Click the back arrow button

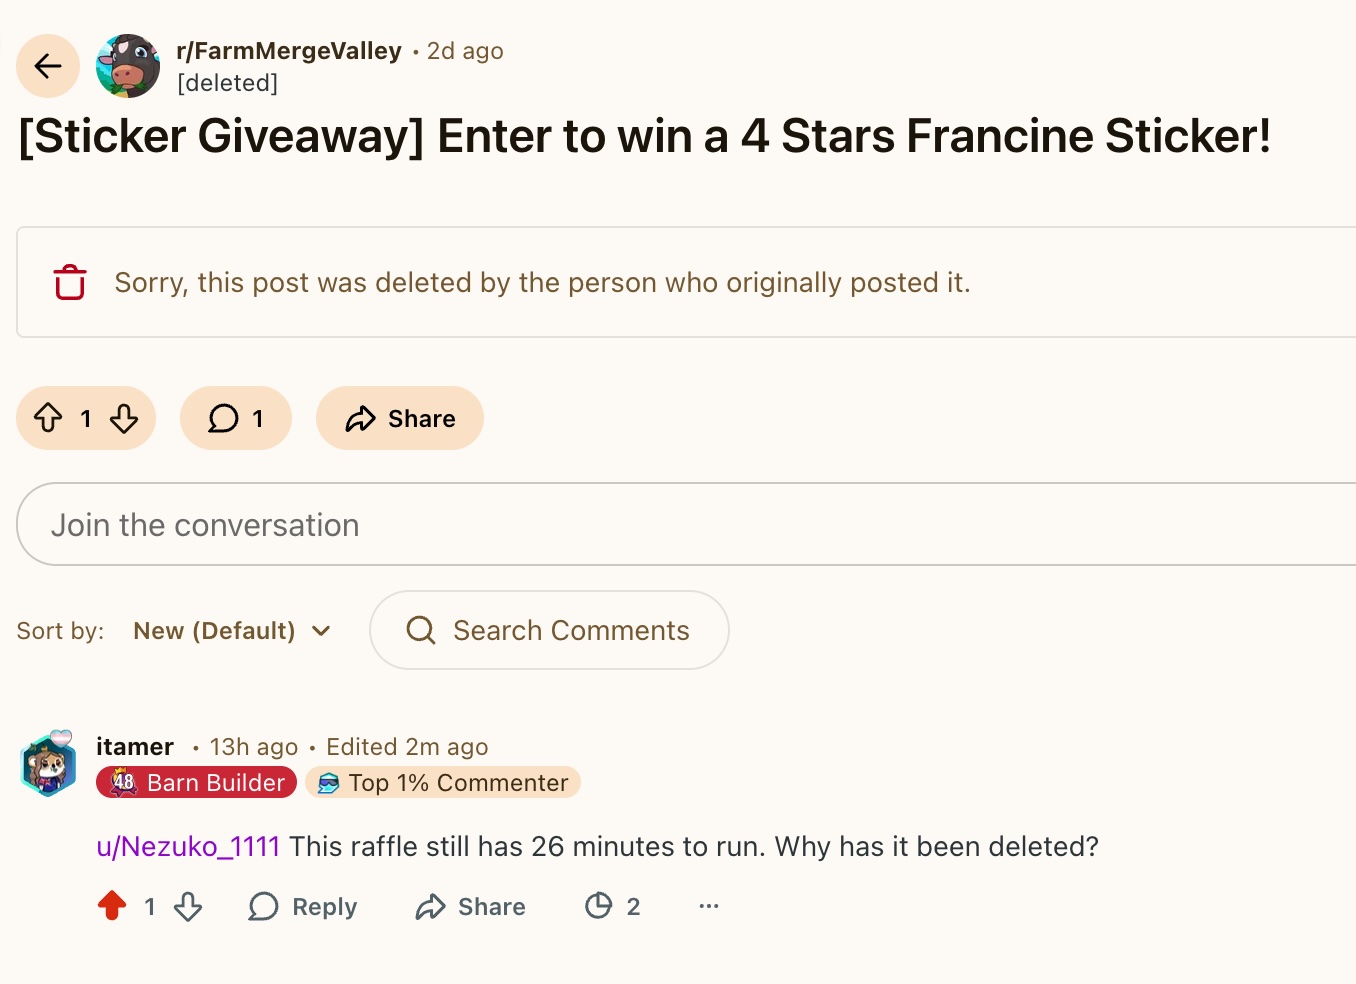pyautogui.click(x=48, y=66)
